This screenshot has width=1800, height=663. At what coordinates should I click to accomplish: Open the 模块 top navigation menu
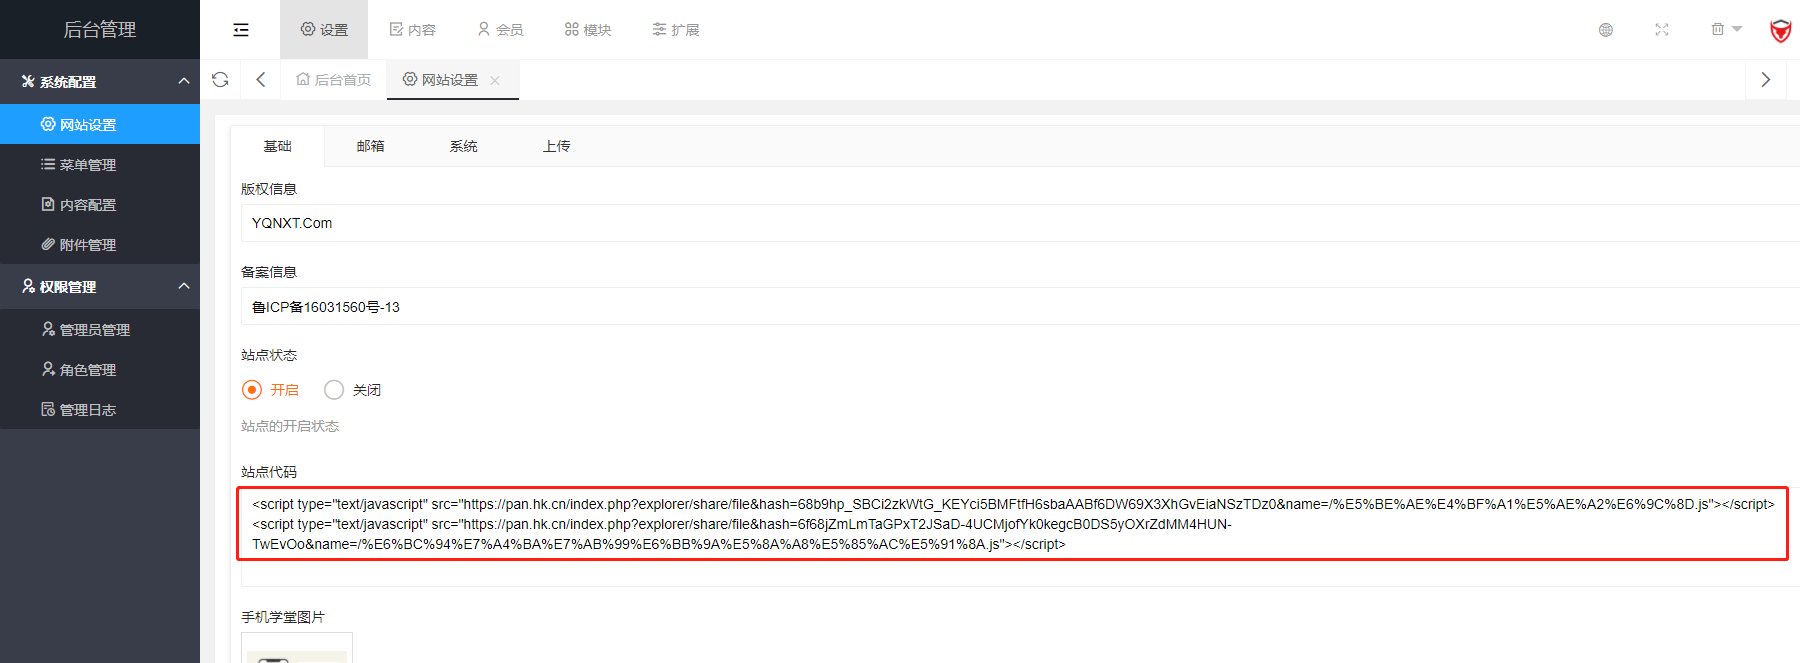coord(588,30)
